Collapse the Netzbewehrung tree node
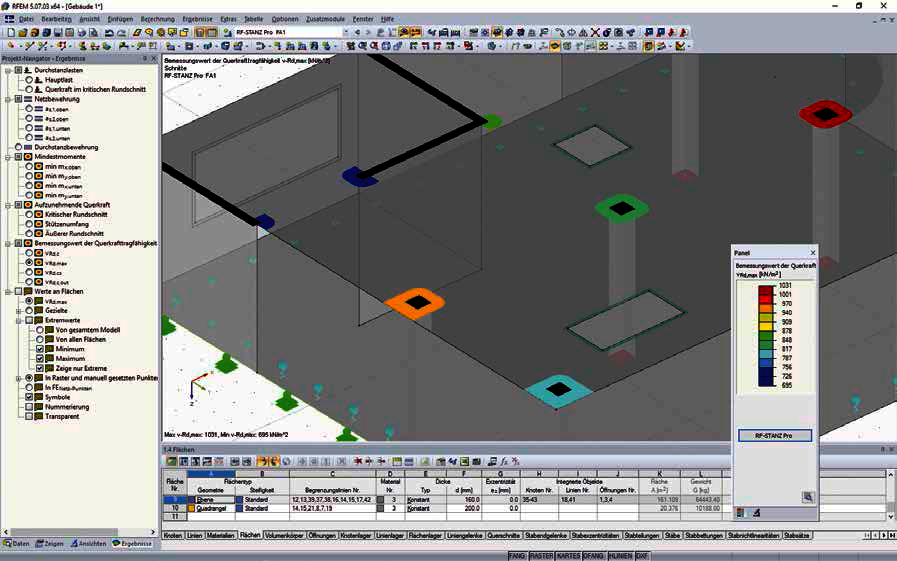This screenshot has width=897, height=561. point(9,99)
